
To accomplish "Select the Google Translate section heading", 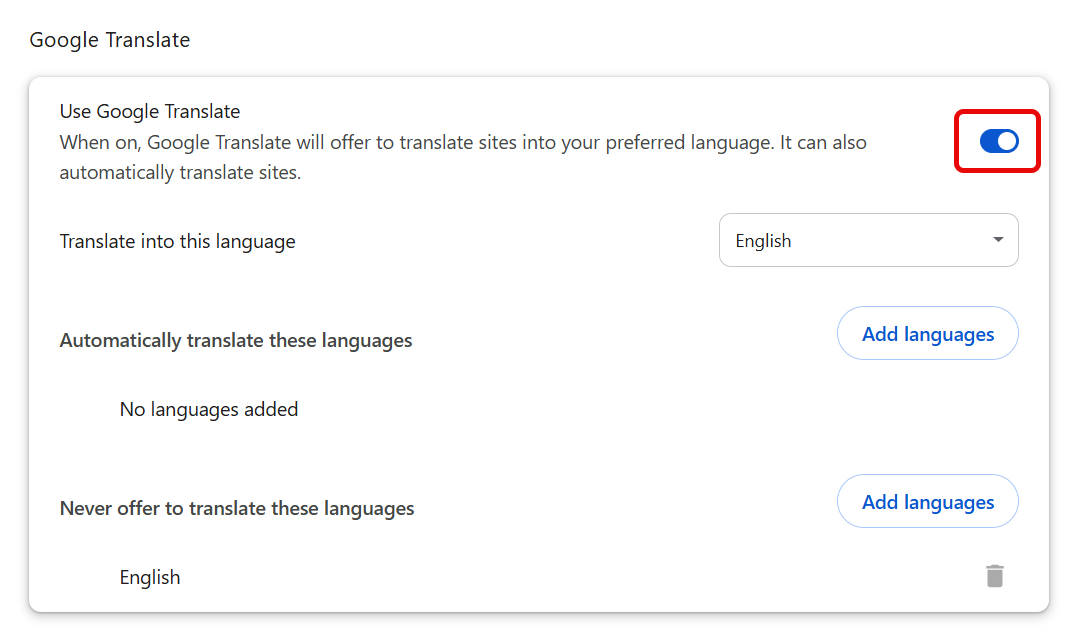I will (x=109, y=39).
